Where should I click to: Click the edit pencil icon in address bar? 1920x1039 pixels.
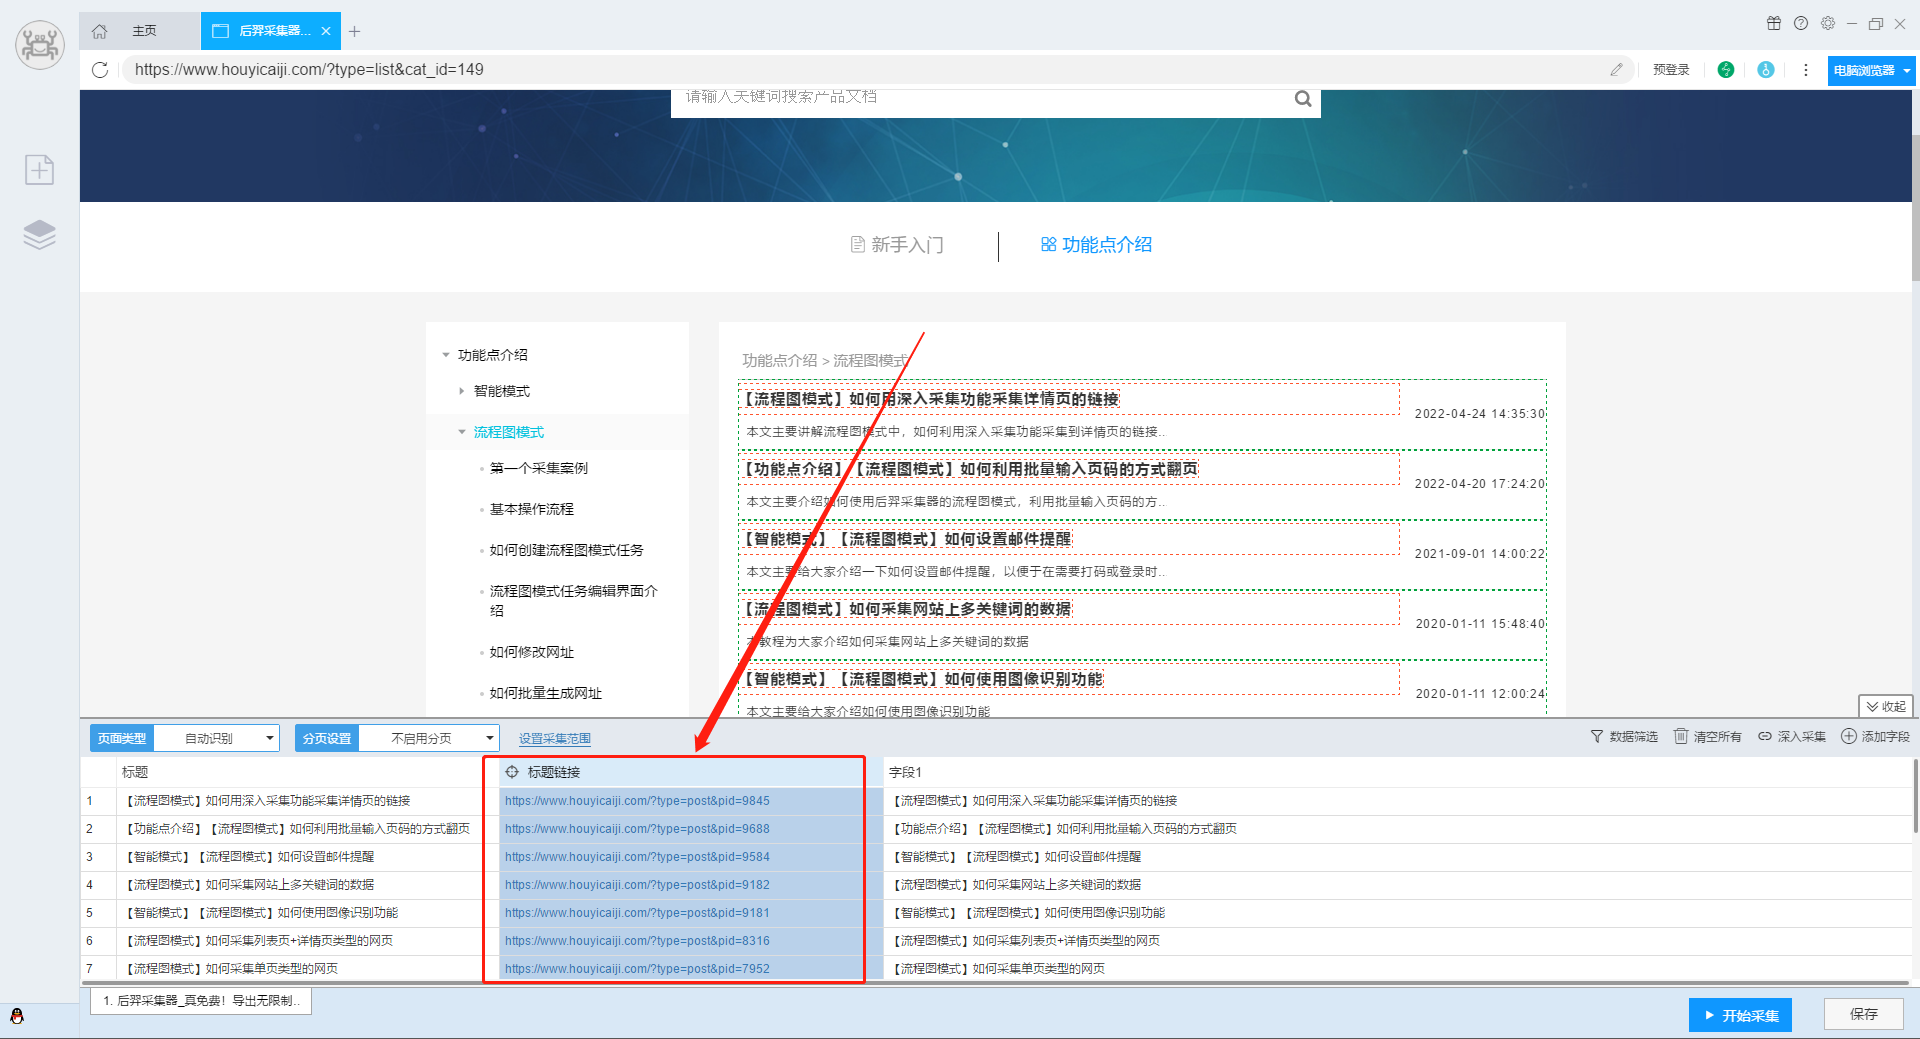(1616, 70)
